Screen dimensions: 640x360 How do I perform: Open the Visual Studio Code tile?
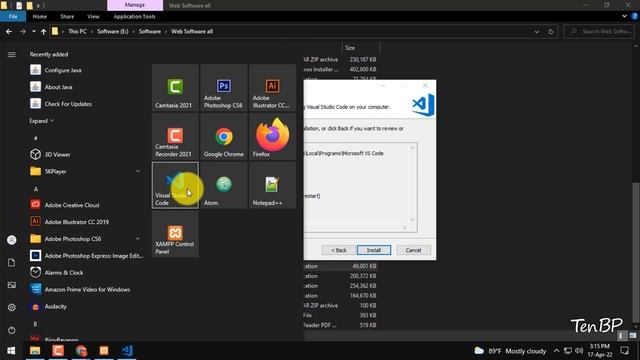pyautogui.click(x=175, y=185)
